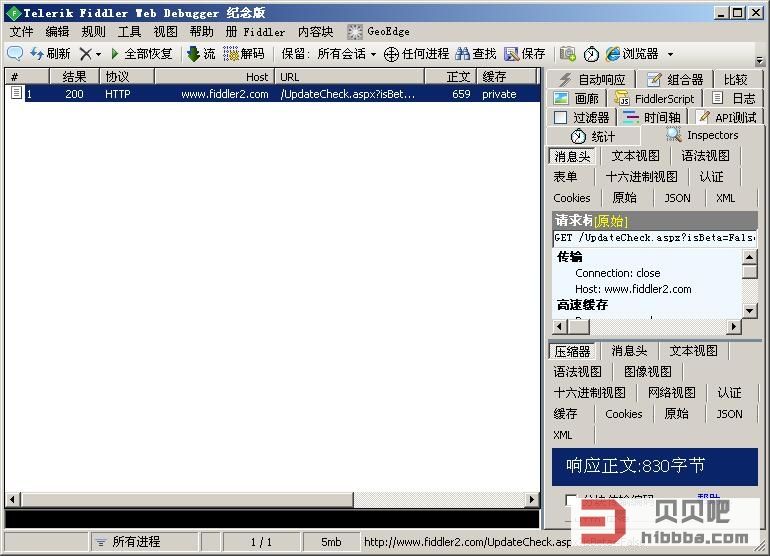
Task: Click the 浏览器 browser IE icon
Action: 613,54
